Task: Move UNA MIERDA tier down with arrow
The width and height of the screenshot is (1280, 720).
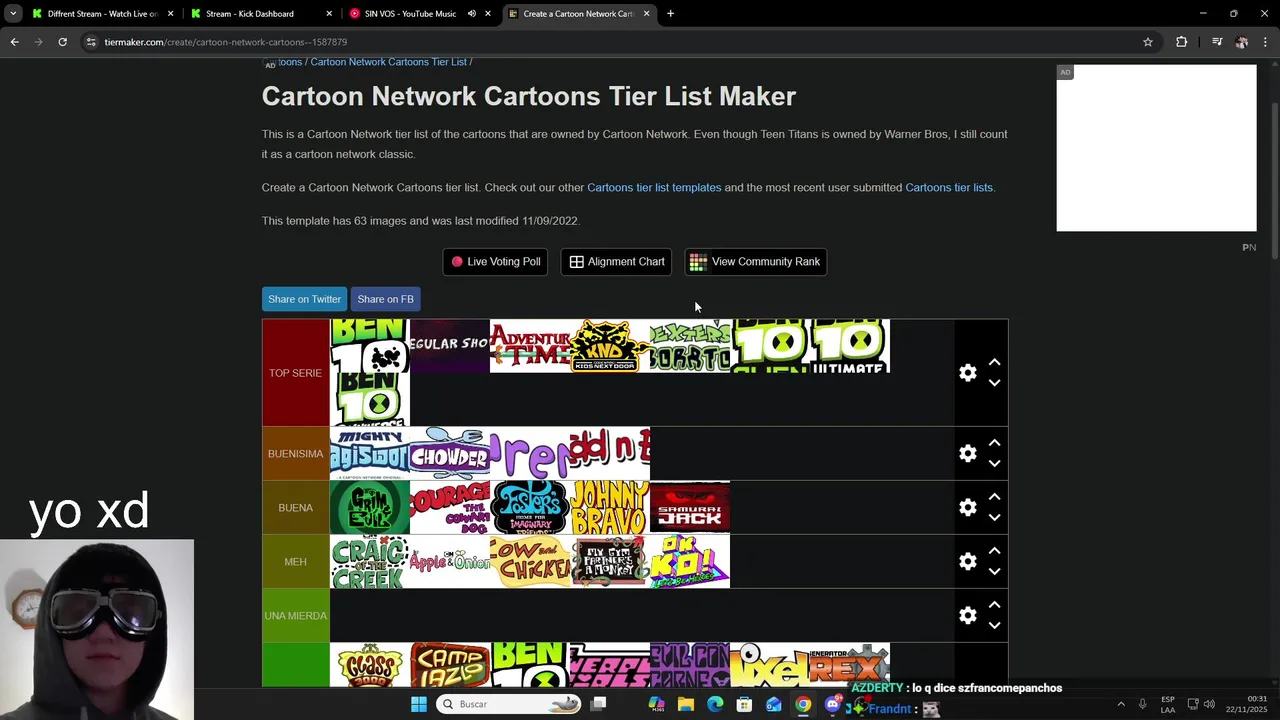Action: (x=994, y=625)
